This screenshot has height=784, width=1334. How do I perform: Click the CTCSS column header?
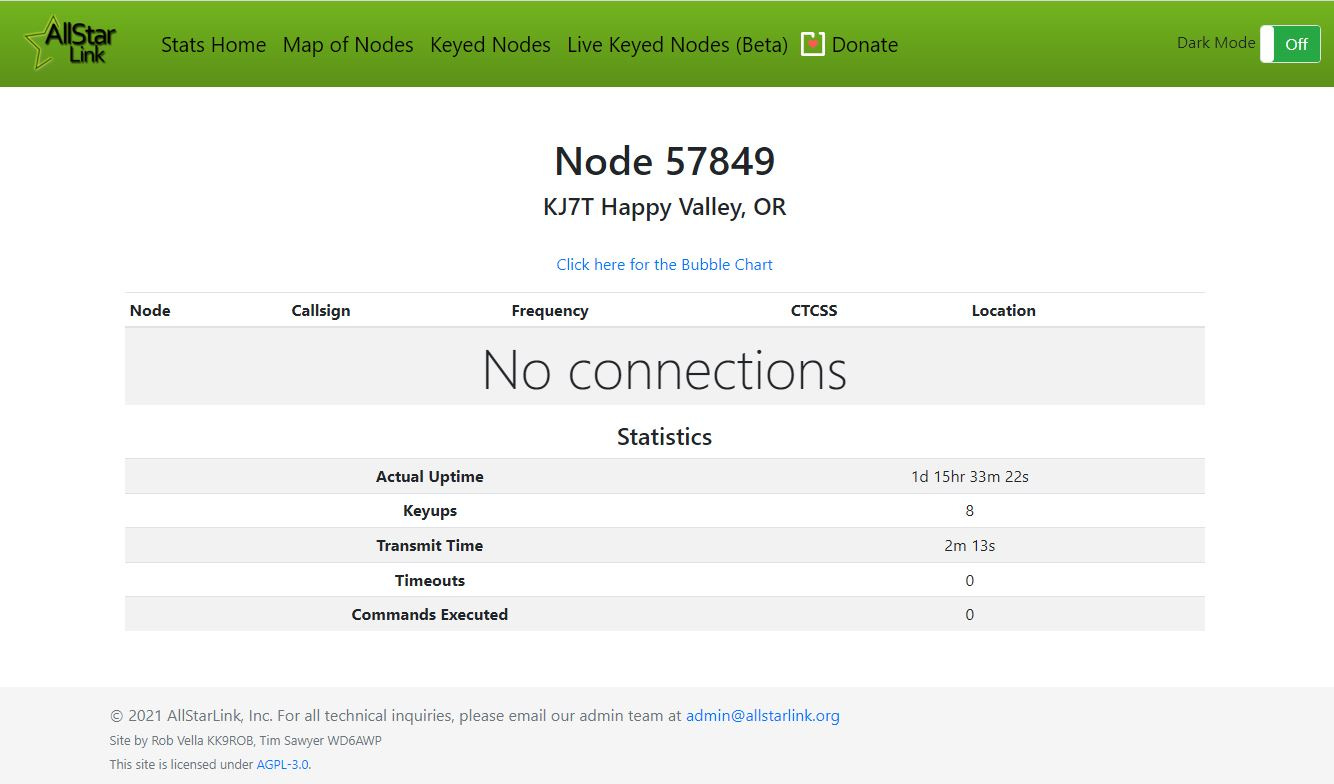coord(813,310)
